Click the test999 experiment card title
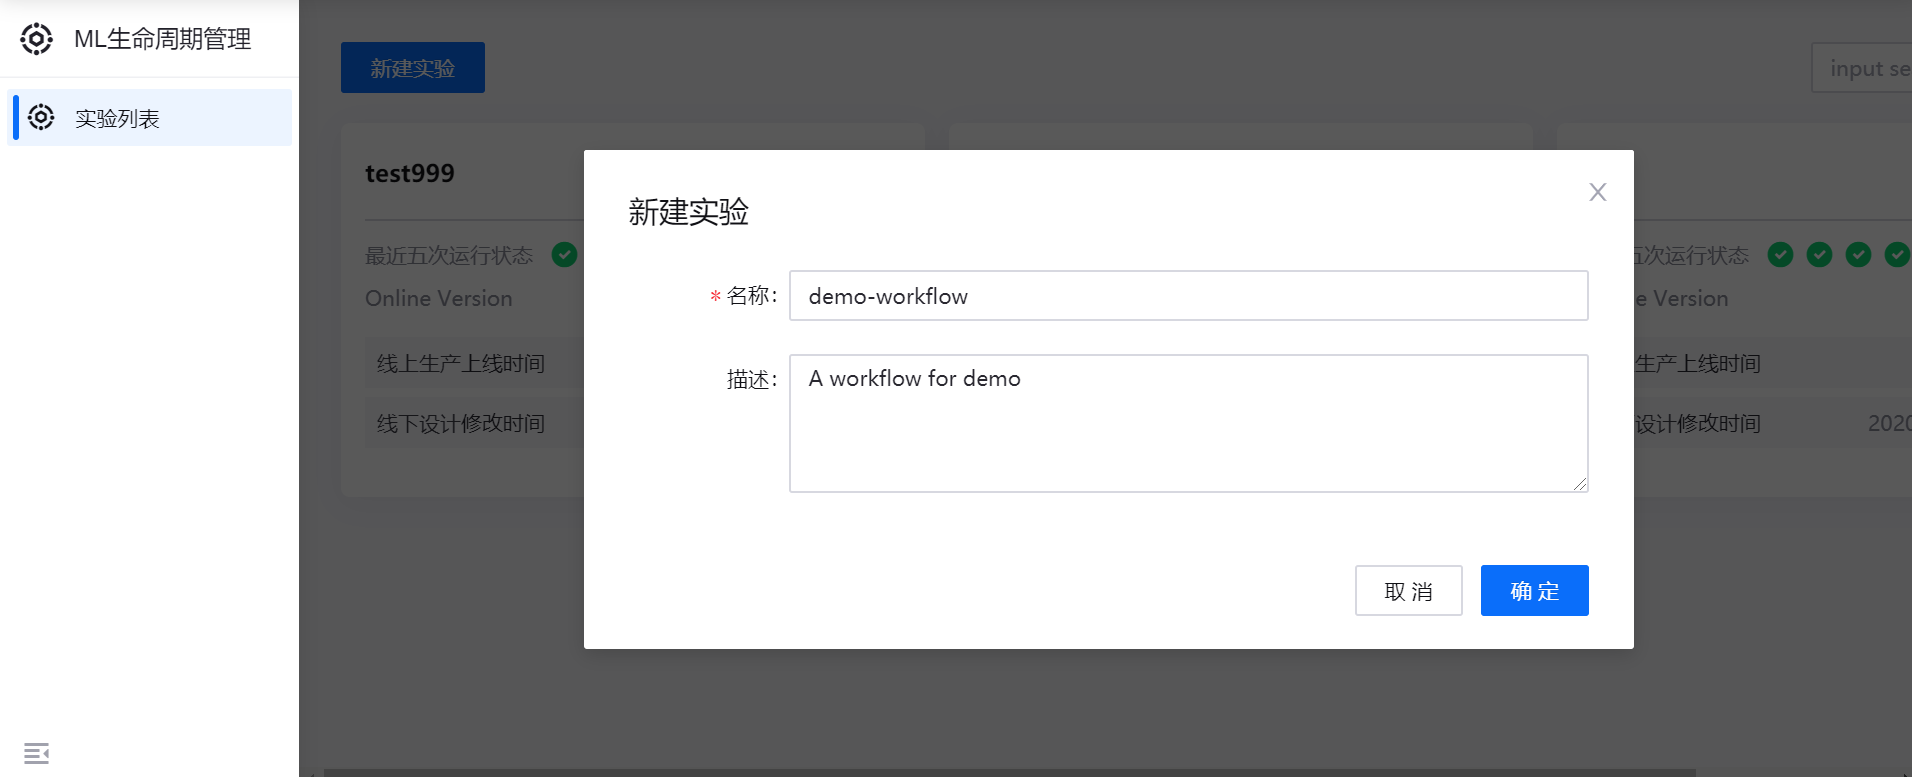 tap(410, 173)
